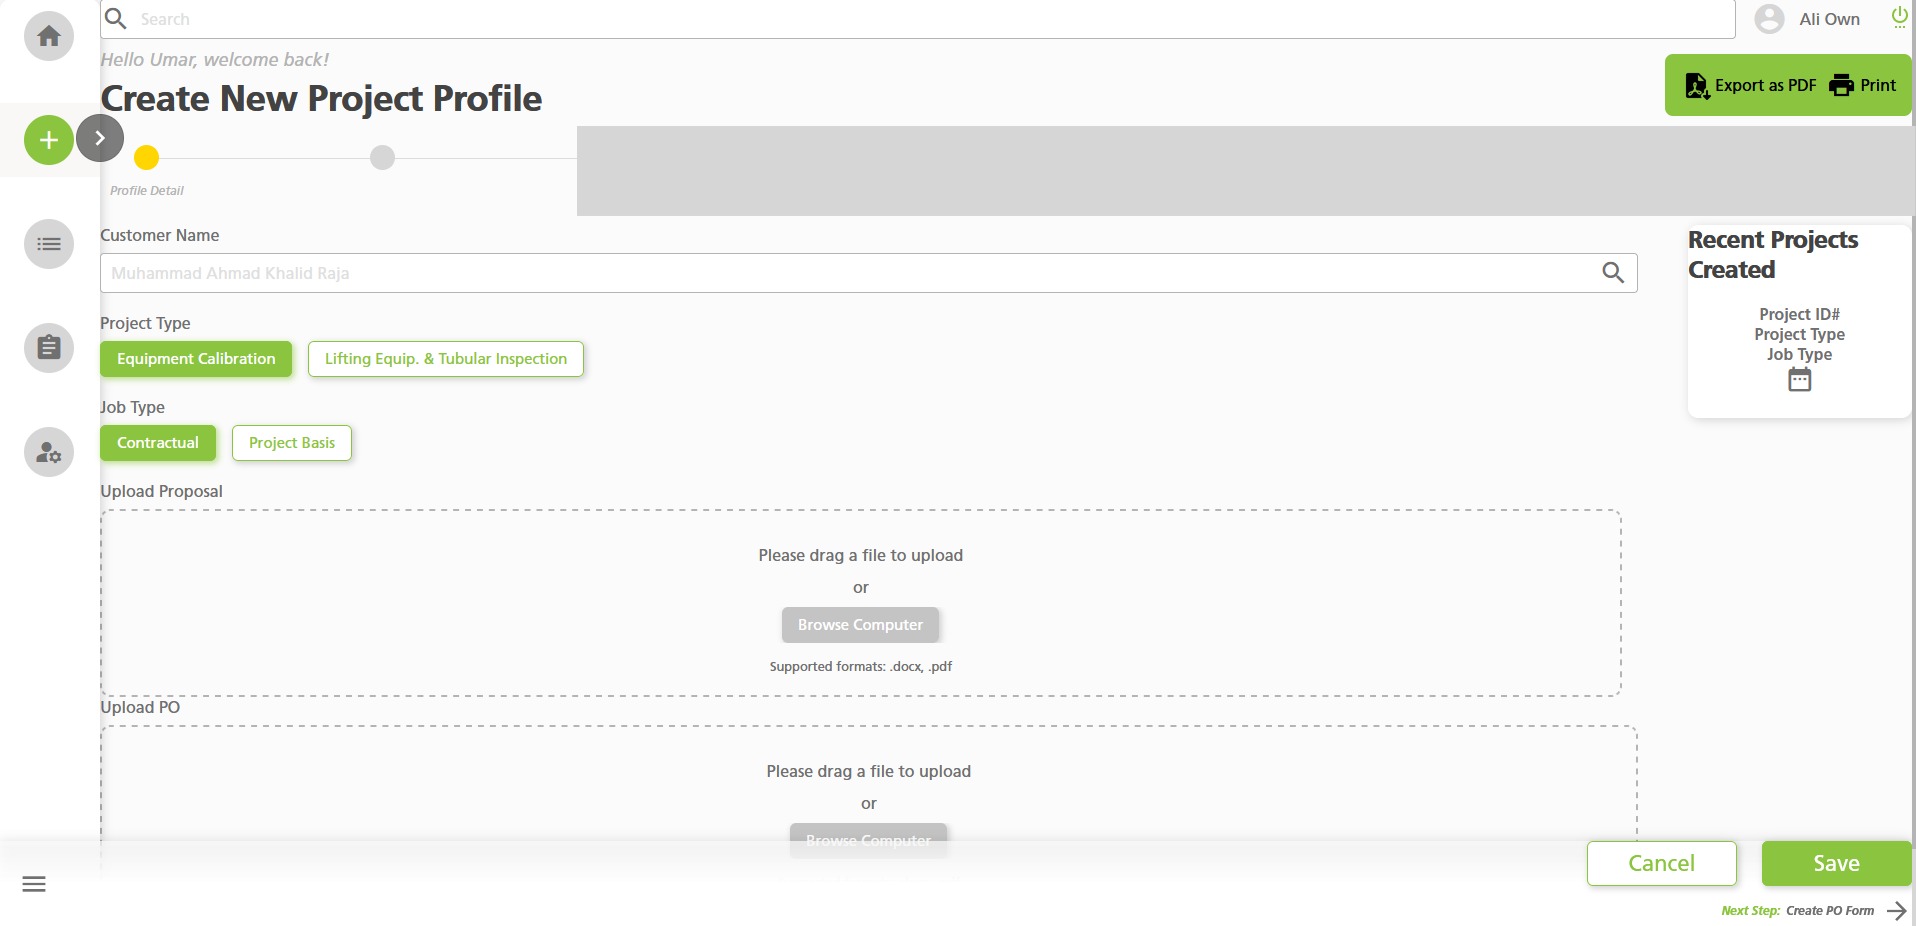Image resolution: width=1916 pixels, height=926 pixels.
Task: Choose Lifting Equip. & Tubular Inspection
Action: (445, 358)
